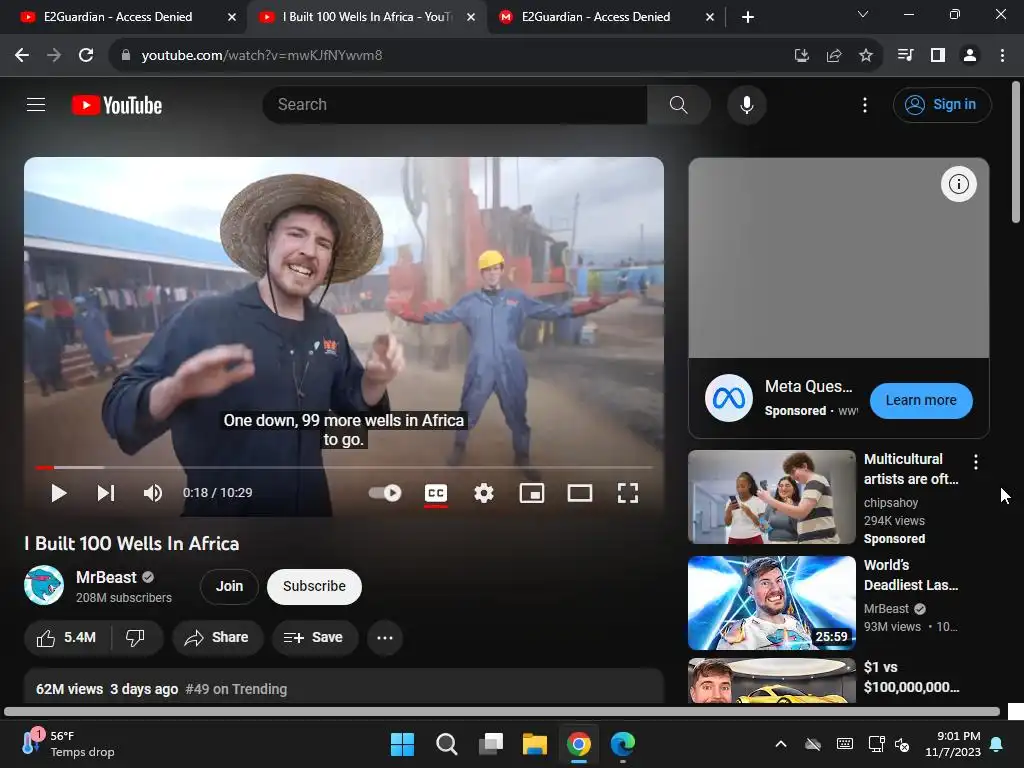1024x768 pixels.
Task: Install app from address bar icon
Action: (x=801, y=56)
